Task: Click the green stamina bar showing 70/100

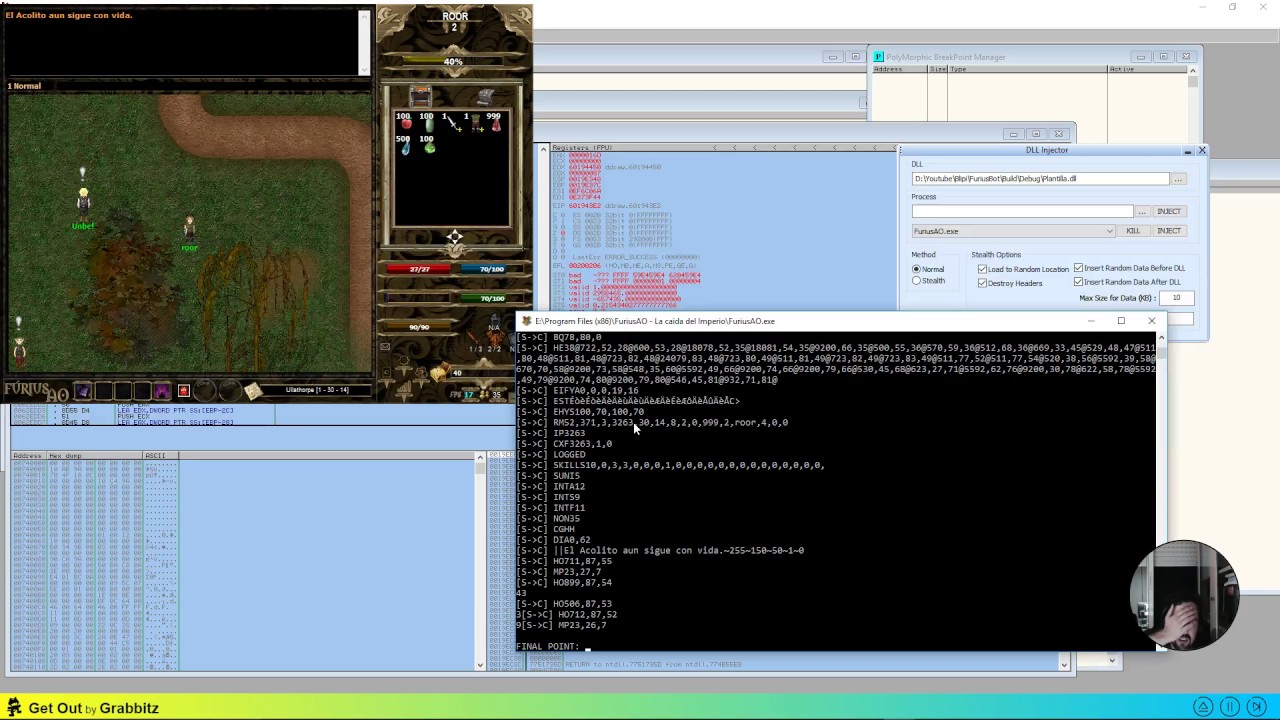Action: pos(491,298)
